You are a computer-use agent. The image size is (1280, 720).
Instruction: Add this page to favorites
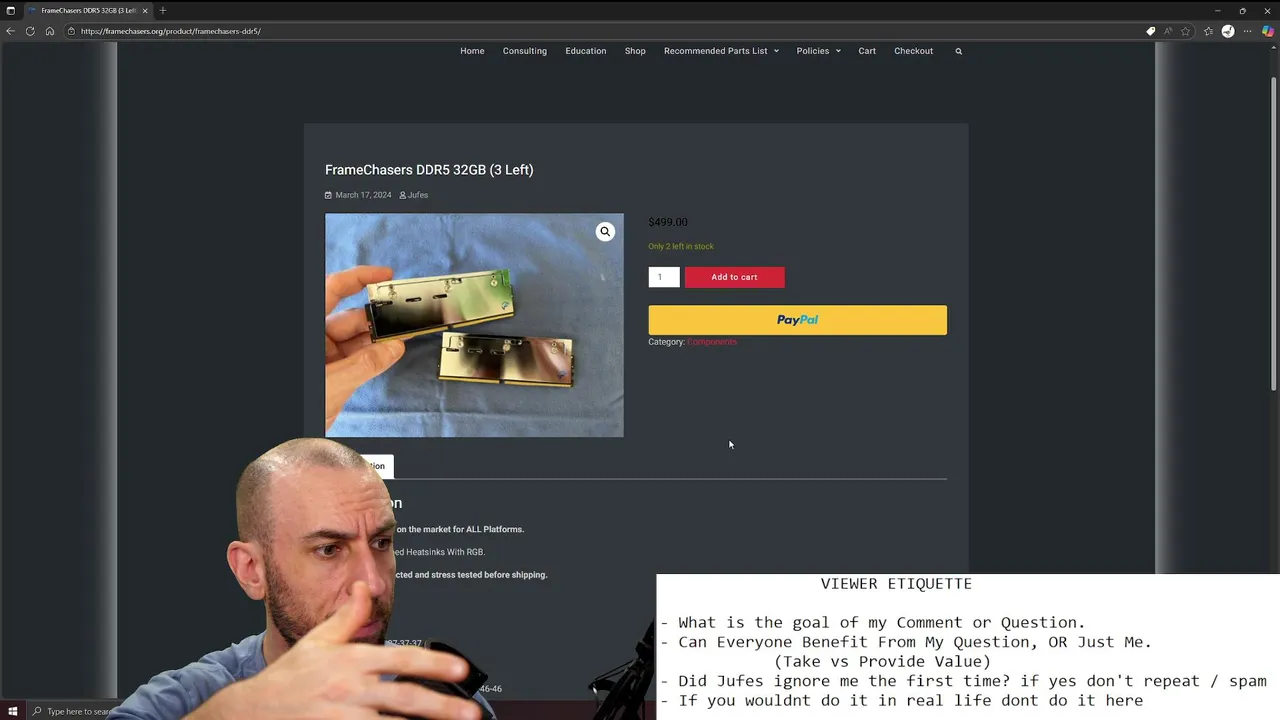coord(1186,31)
